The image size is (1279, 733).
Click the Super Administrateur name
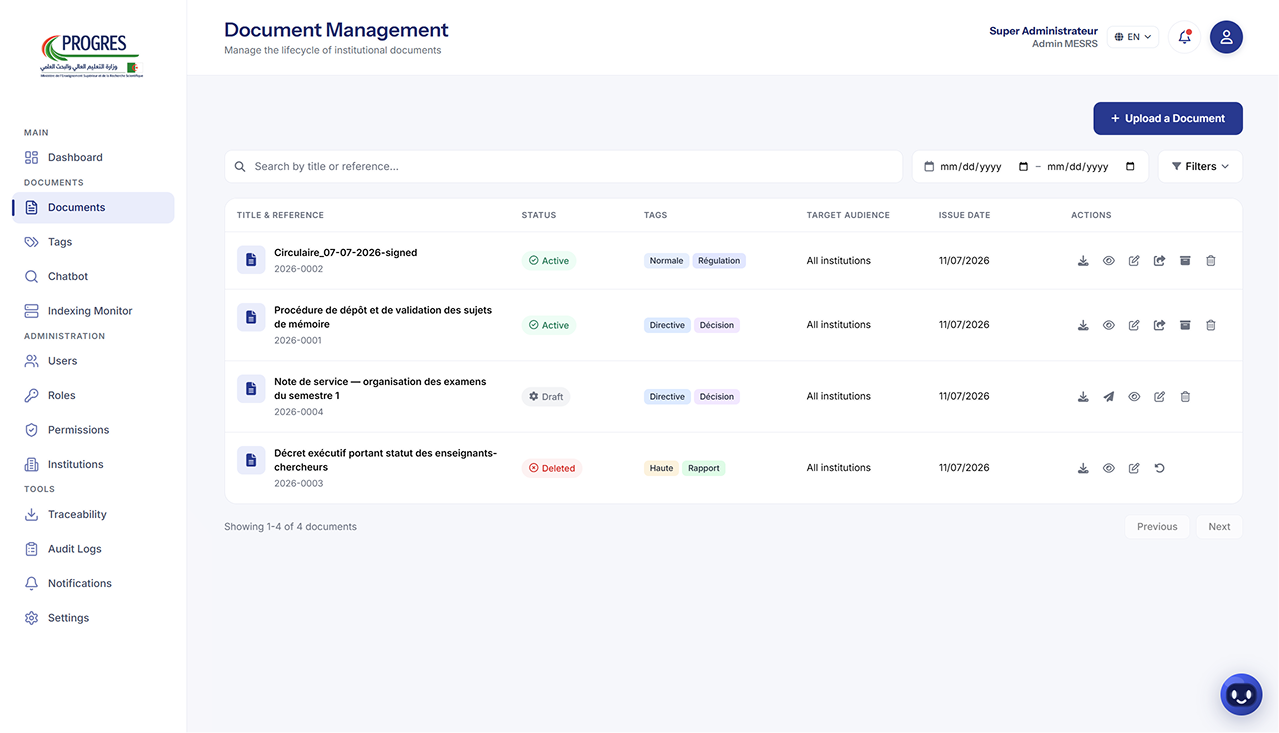coord(1043,31)
